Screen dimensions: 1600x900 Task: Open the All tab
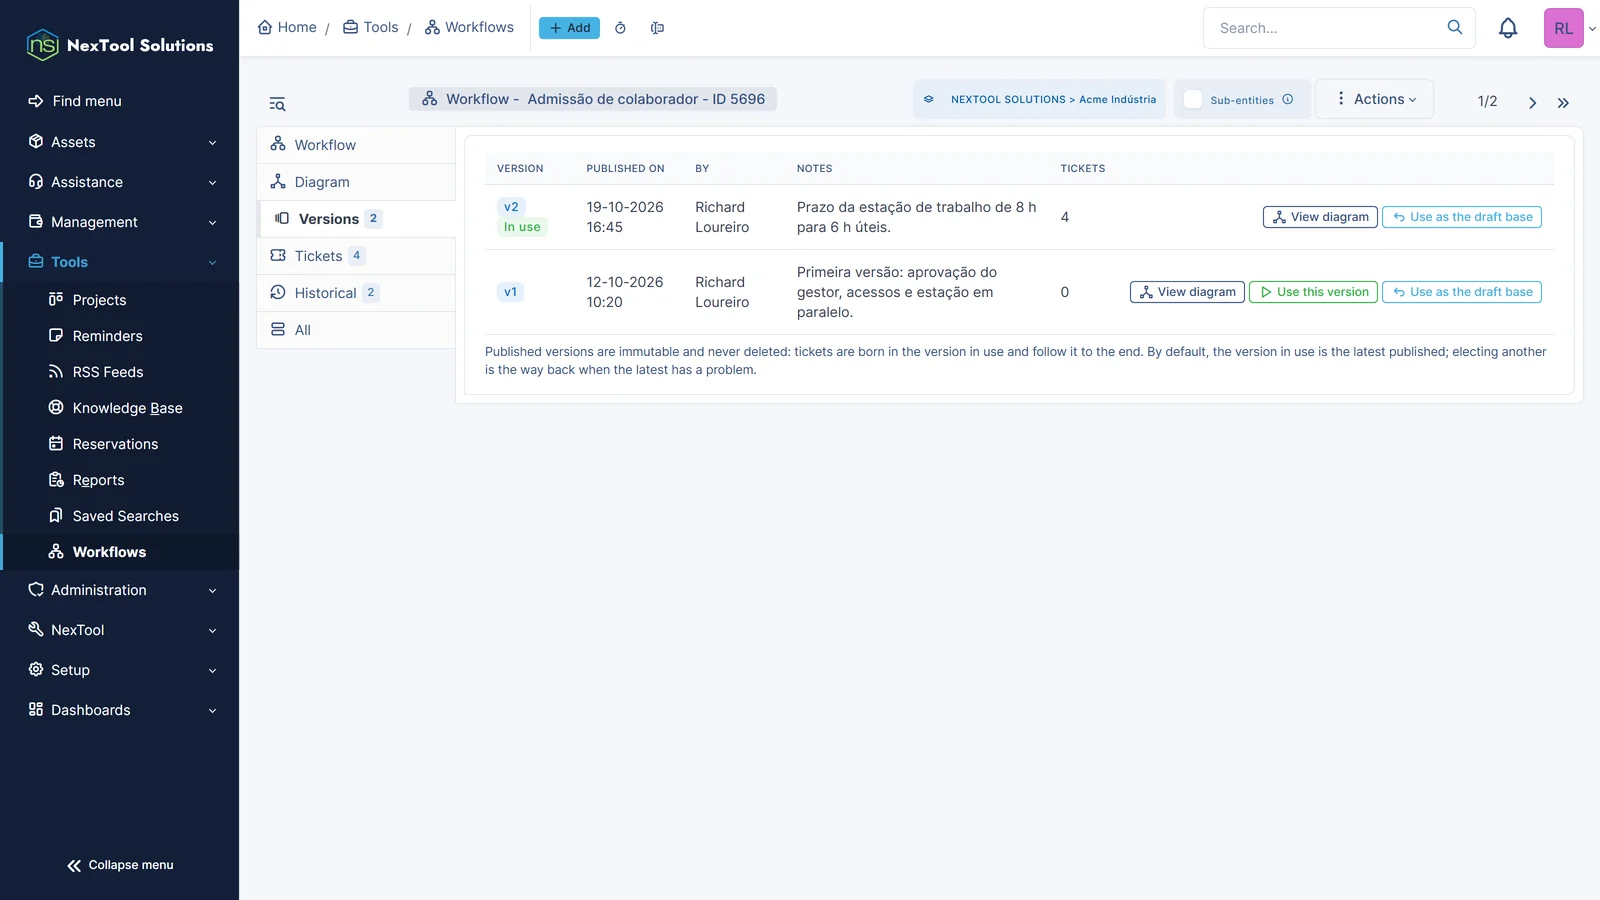tap(356, 330)
